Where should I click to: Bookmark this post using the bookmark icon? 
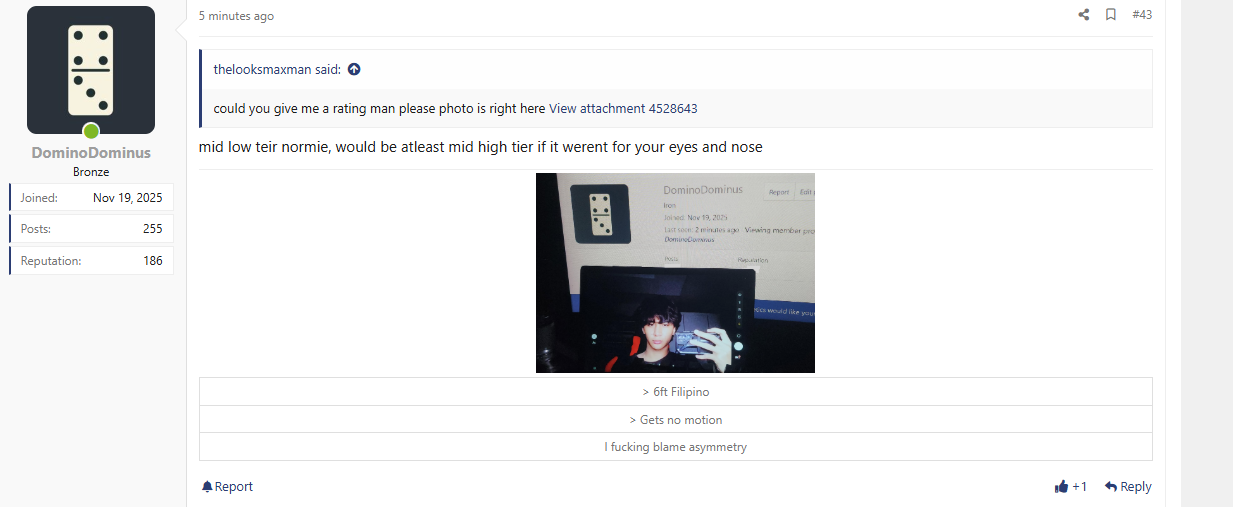point(1111,15)
